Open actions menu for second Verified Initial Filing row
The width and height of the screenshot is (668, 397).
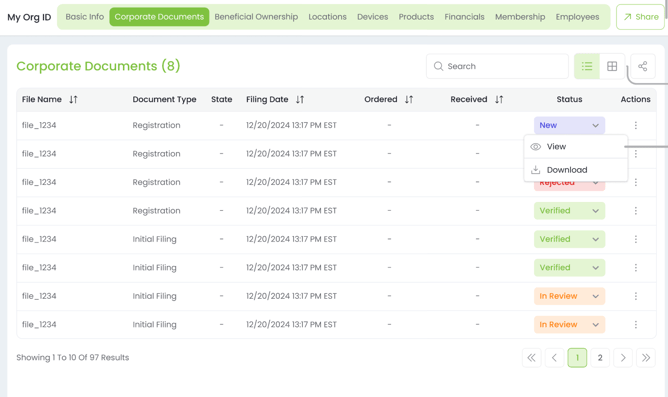tap(636, 268)
